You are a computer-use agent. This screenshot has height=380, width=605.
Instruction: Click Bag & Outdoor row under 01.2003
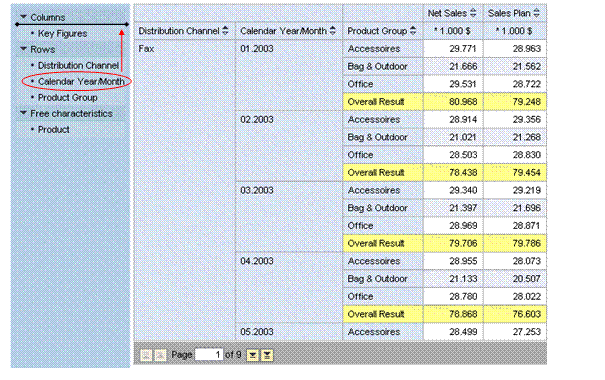tap(383, 66)
